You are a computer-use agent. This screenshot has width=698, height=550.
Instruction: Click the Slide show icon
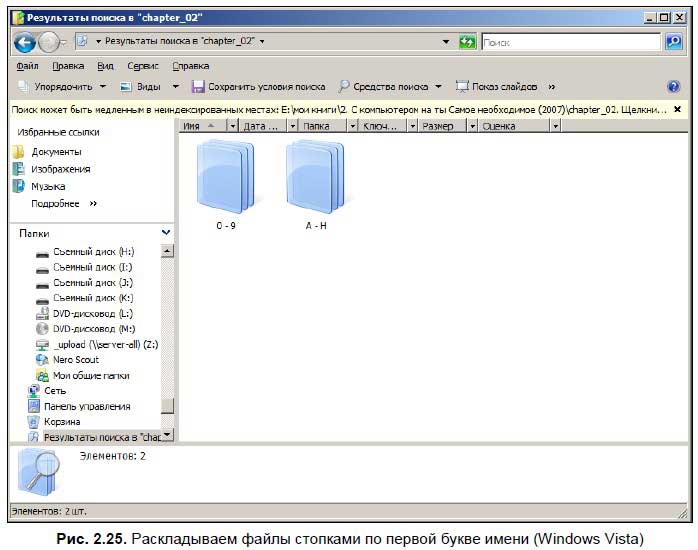pyautogui.click(x=462, y=86)
